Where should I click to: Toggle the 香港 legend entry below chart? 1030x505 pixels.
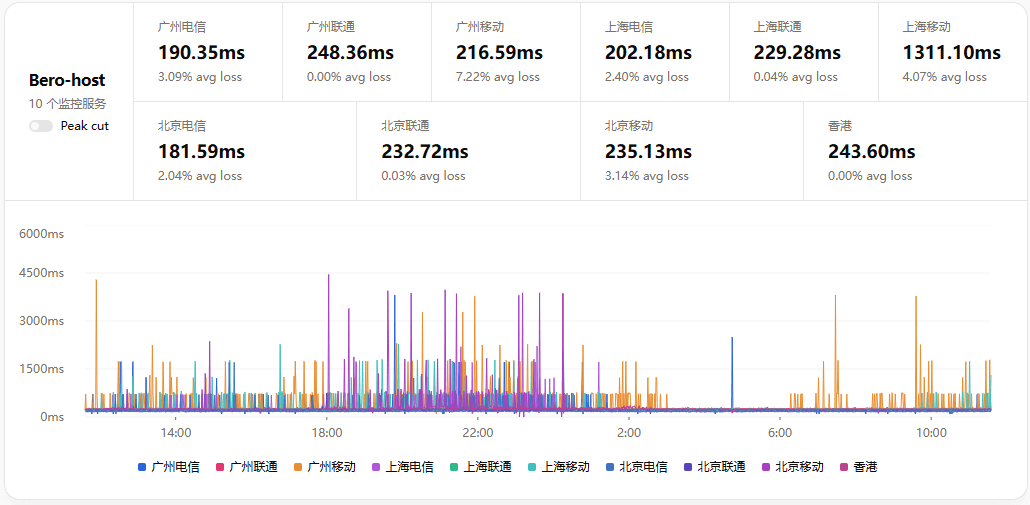point(858,467)
